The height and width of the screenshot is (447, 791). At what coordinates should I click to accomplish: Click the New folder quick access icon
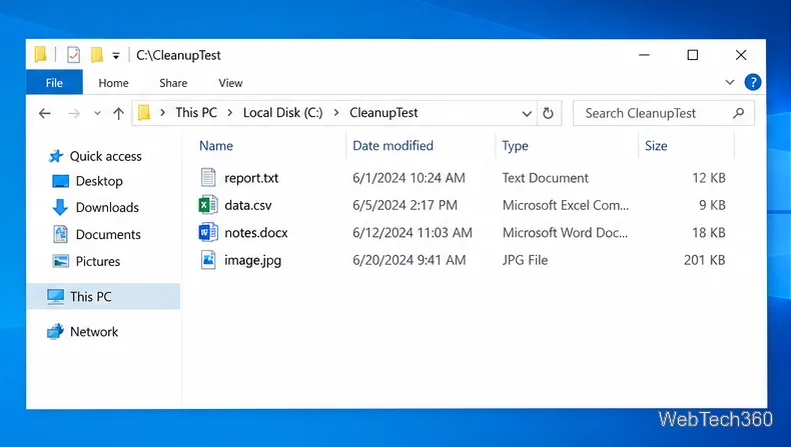[x=97, y=54]
